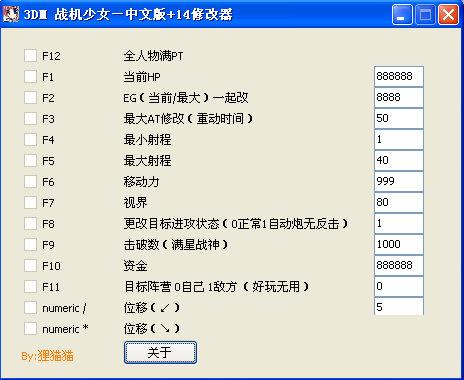Click the 位移（↘）label
The height and width of the screenshot is (380, 464).
(x=152, y=329)
